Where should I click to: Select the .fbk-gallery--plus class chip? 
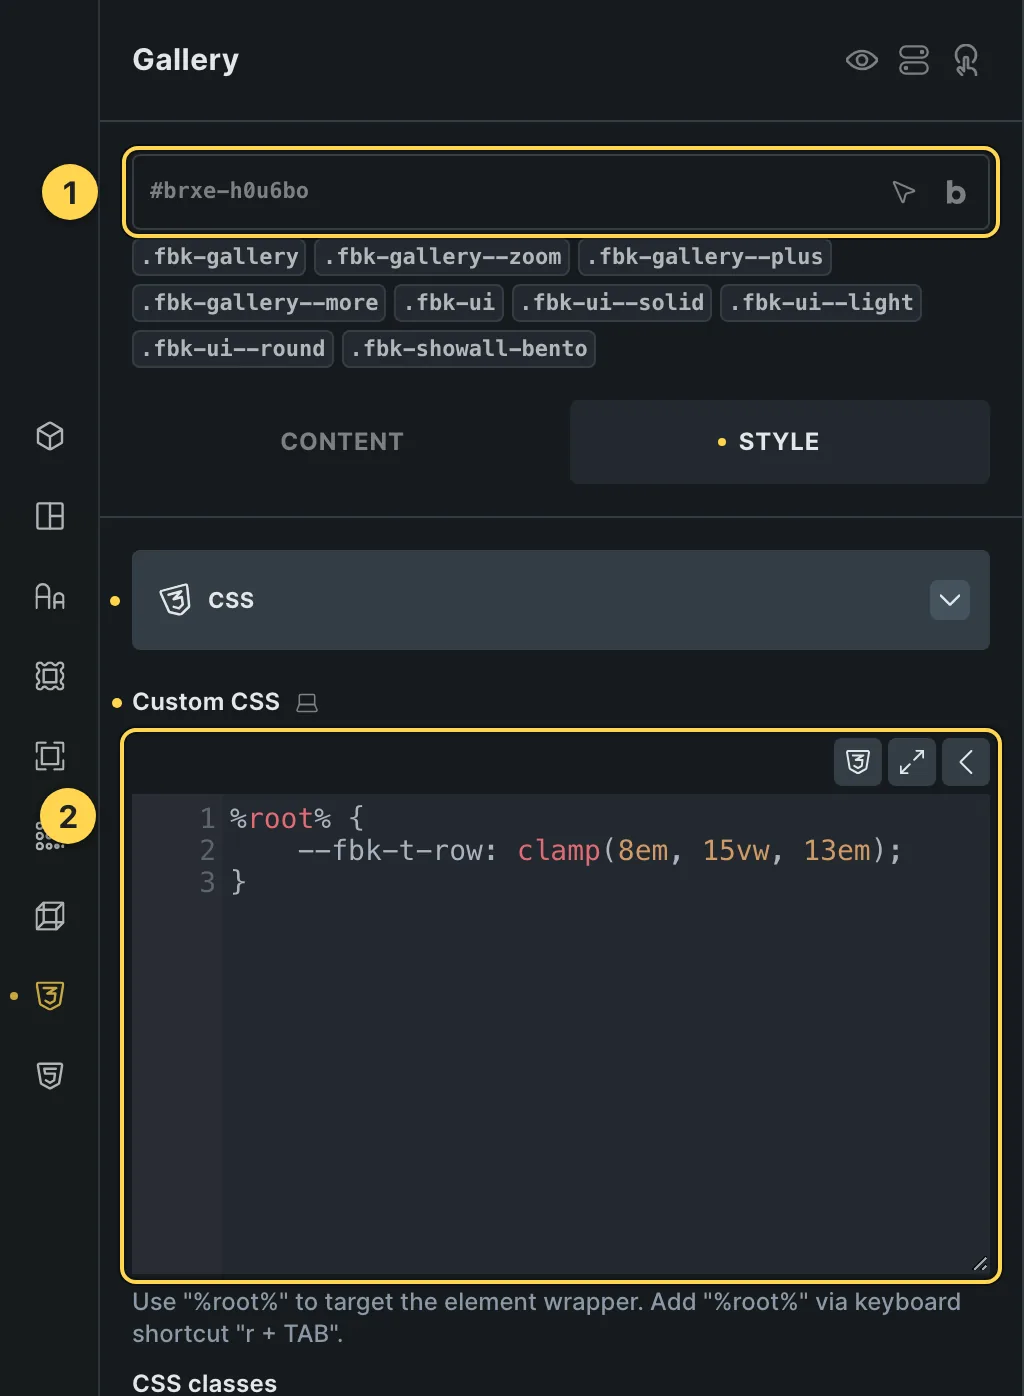705,257
